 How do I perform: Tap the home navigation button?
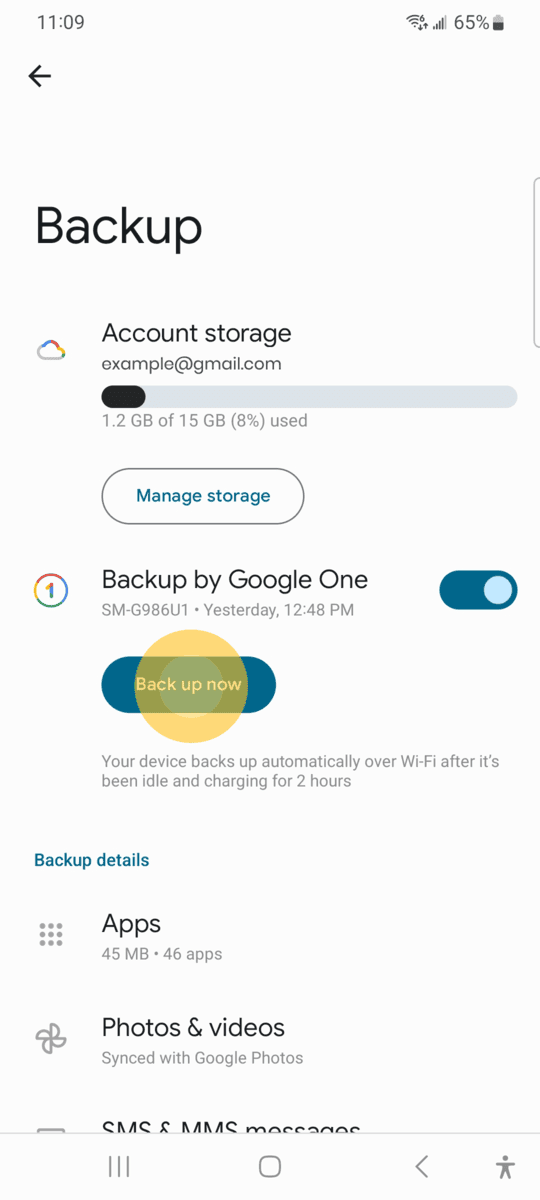pyautogui.click(x=270, y=1166)
